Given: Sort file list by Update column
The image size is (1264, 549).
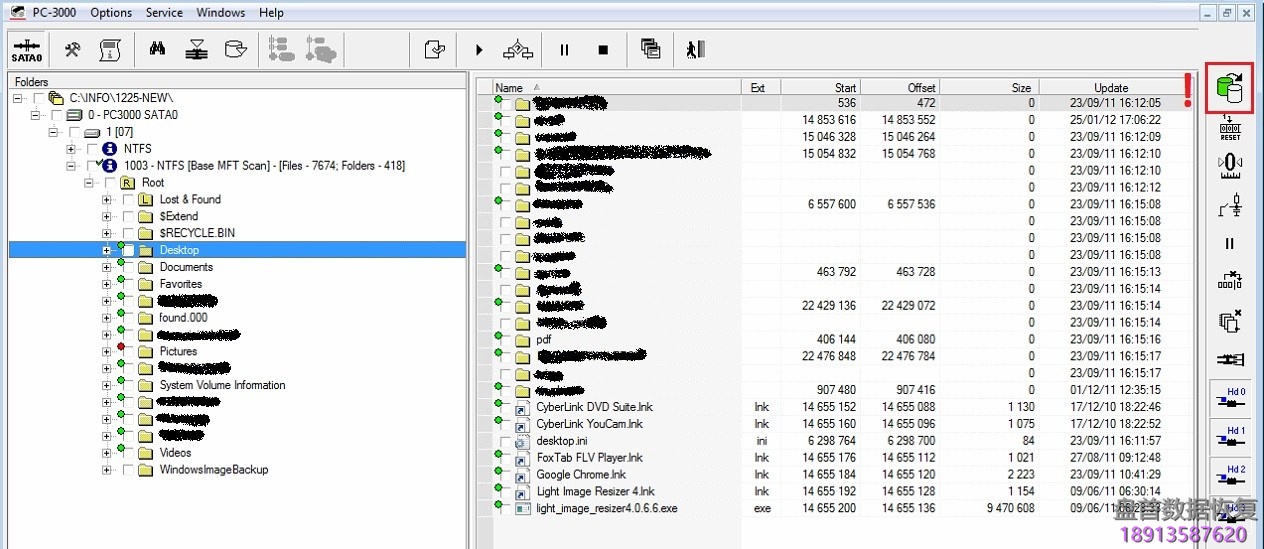Looking at the screenshot, I should pyautogui.click(x=1111, y=87).
